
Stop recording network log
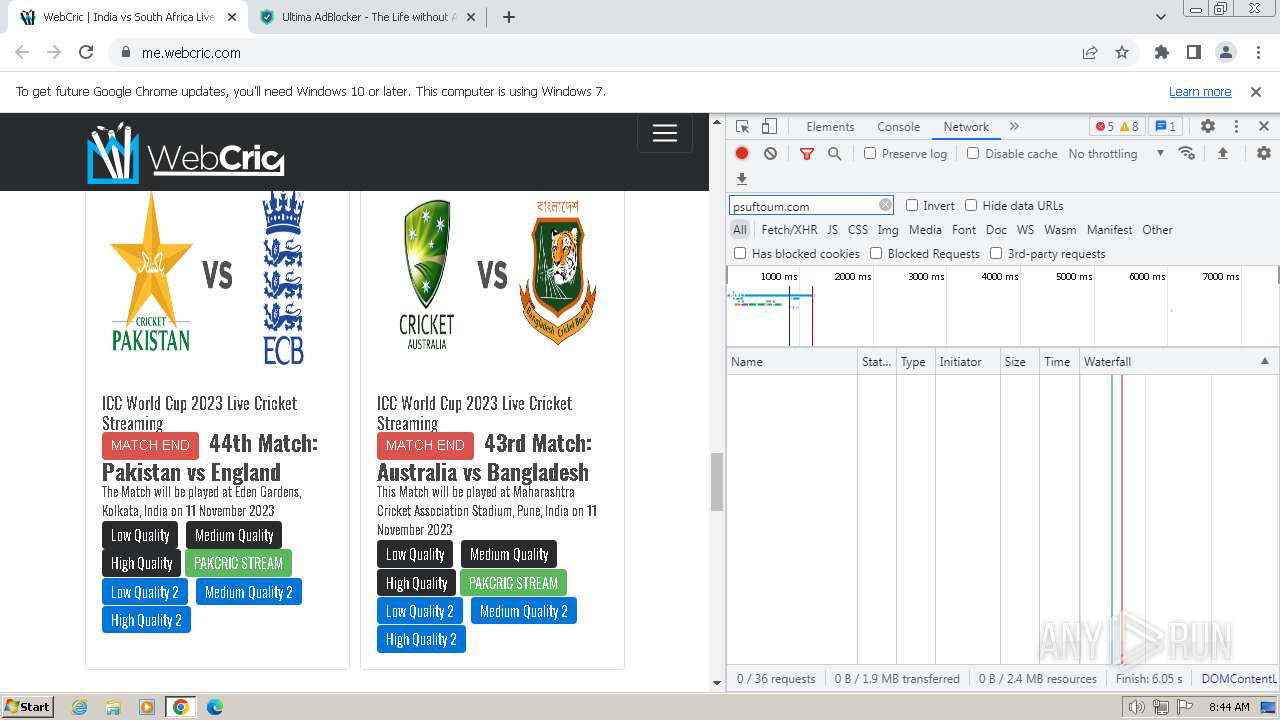pos(742,153)
